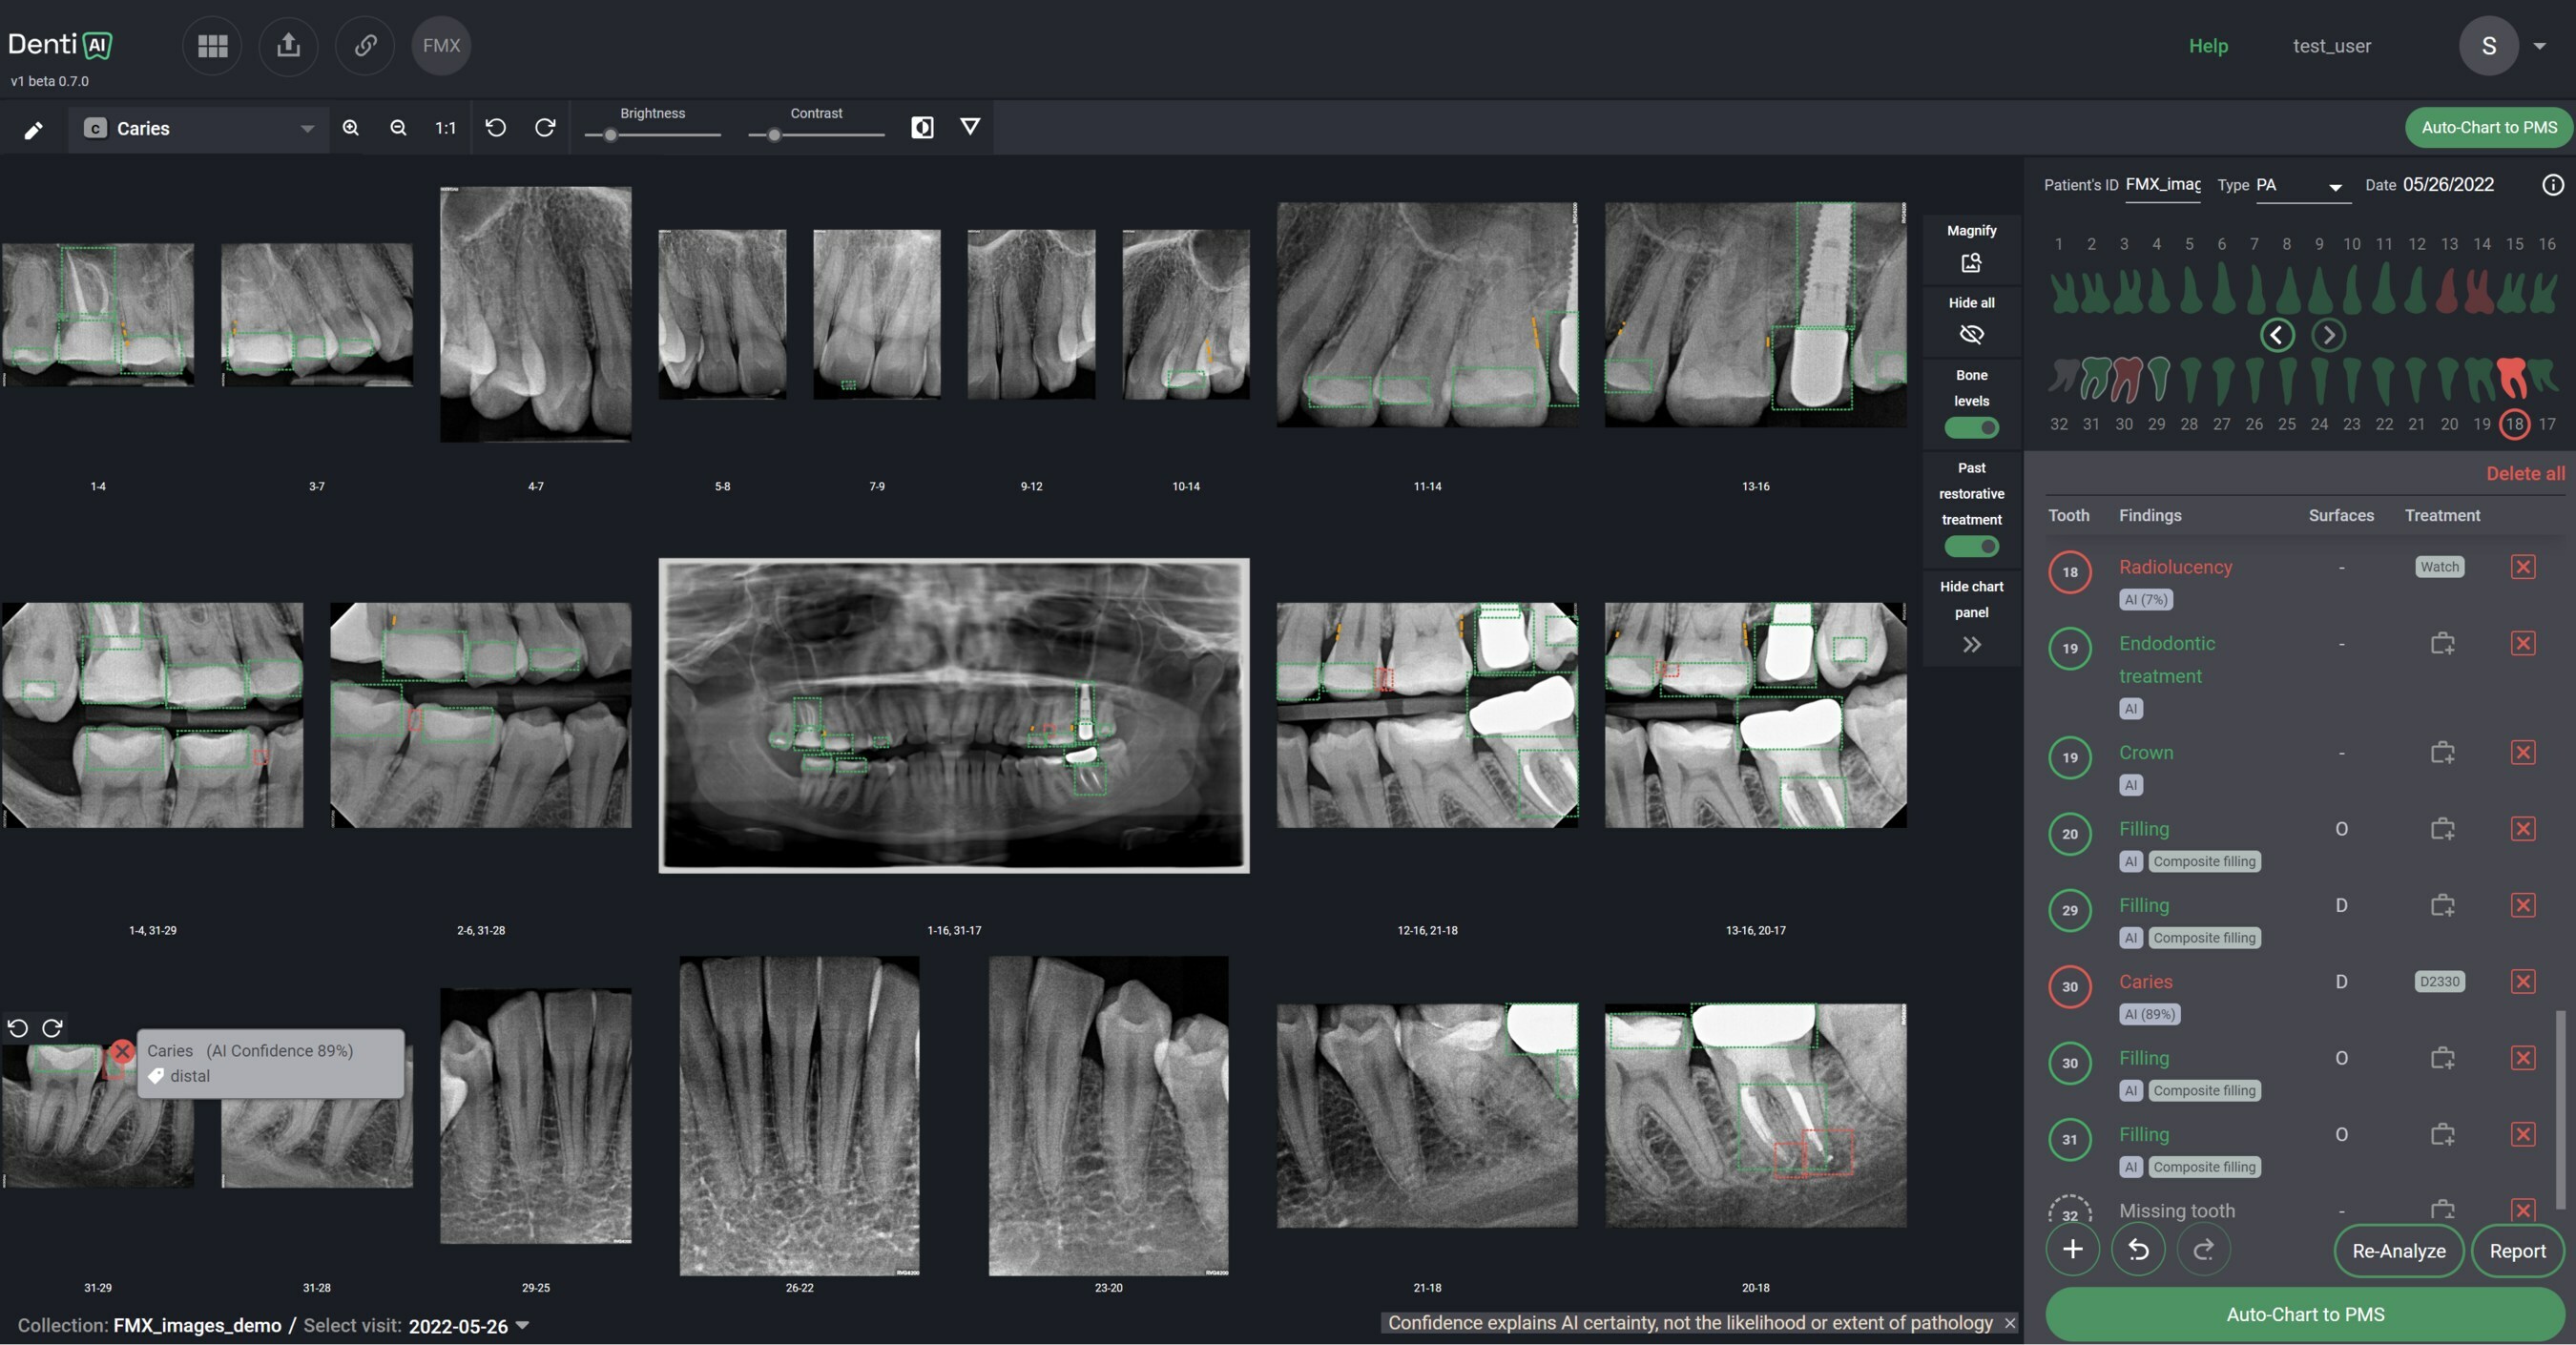Click the Help menu item
This screenshot has height=1345, width=2576.
click(2208, 45)
